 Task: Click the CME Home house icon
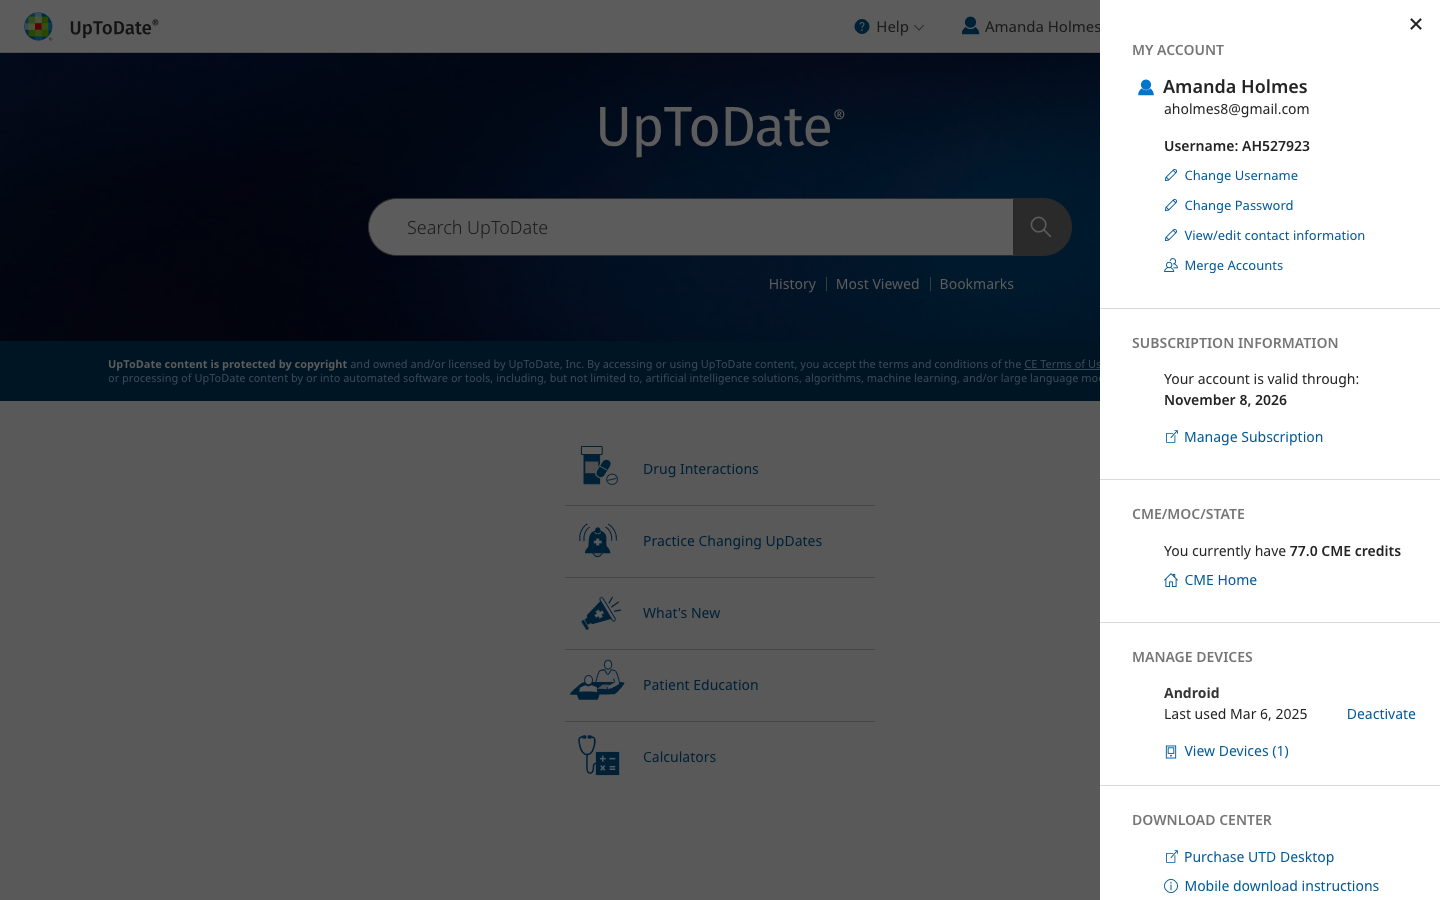pos(1171,580)
